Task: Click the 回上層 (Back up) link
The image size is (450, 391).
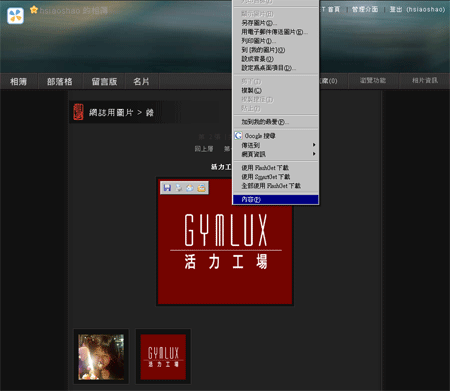Action: [x=204, y=149]
